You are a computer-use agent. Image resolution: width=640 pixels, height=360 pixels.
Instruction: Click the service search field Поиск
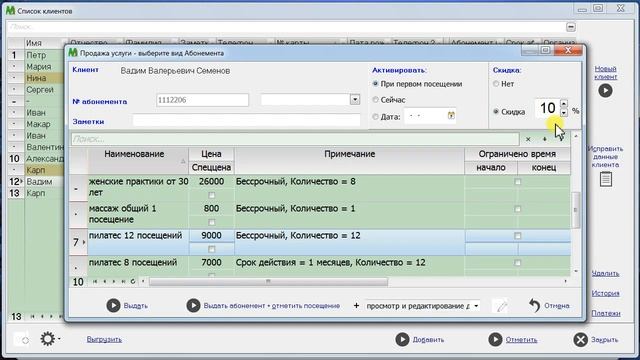pos(295,139)
